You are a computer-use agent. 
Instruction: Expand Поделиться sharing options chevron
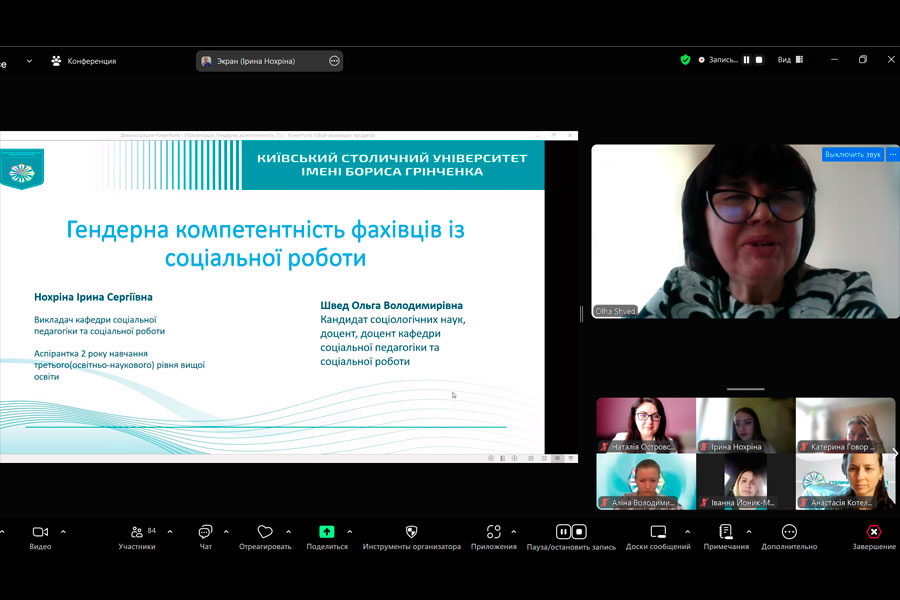click(x=350, y=532)
